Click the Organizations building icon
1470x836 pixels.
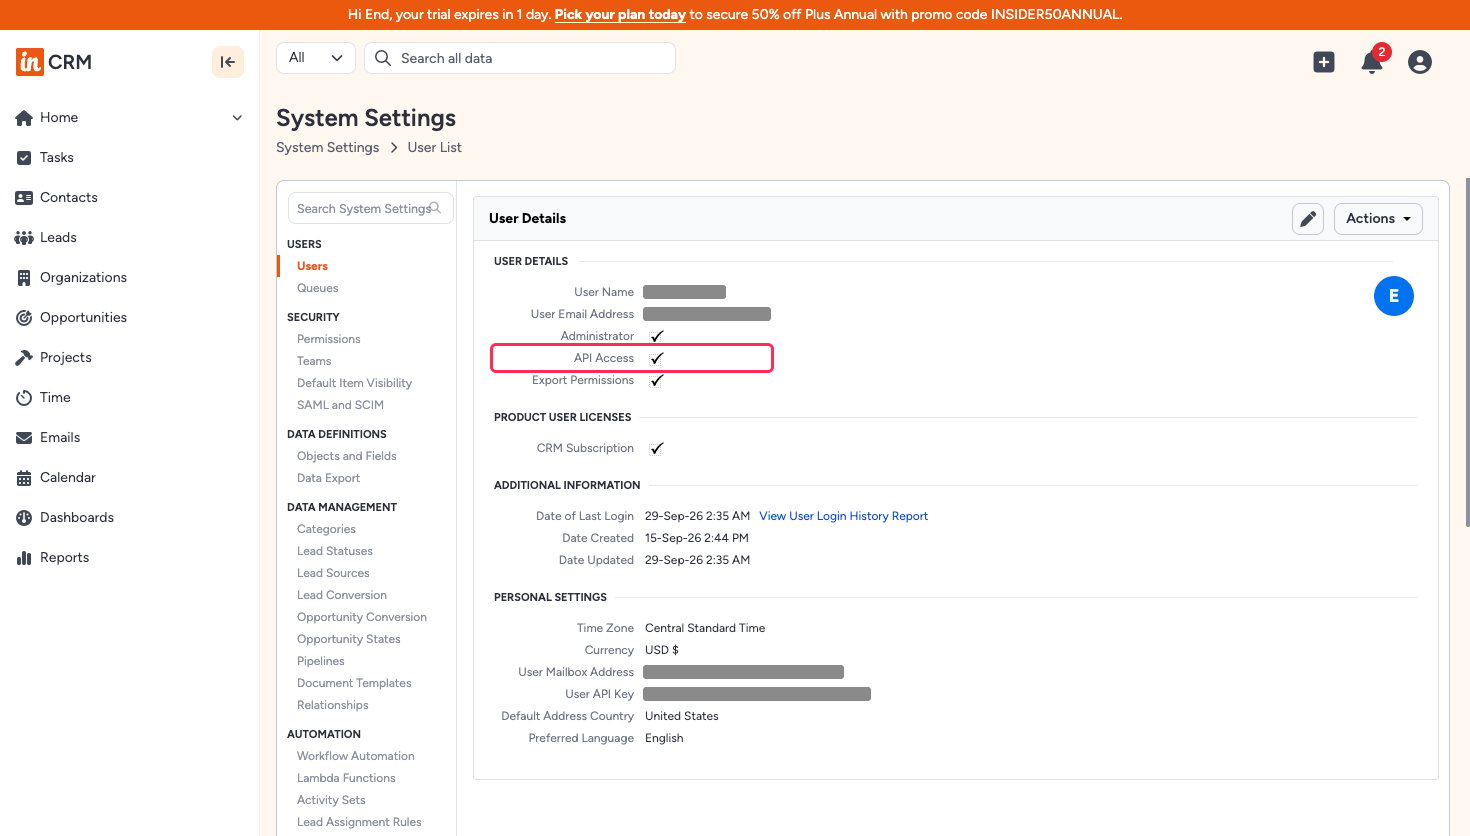pyautogui.click(x=24, y=278)
